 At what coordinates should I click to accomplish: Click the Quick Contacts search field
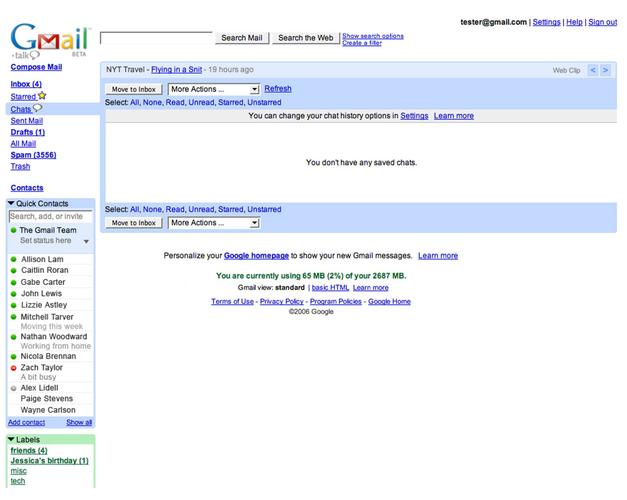[50, 216]
